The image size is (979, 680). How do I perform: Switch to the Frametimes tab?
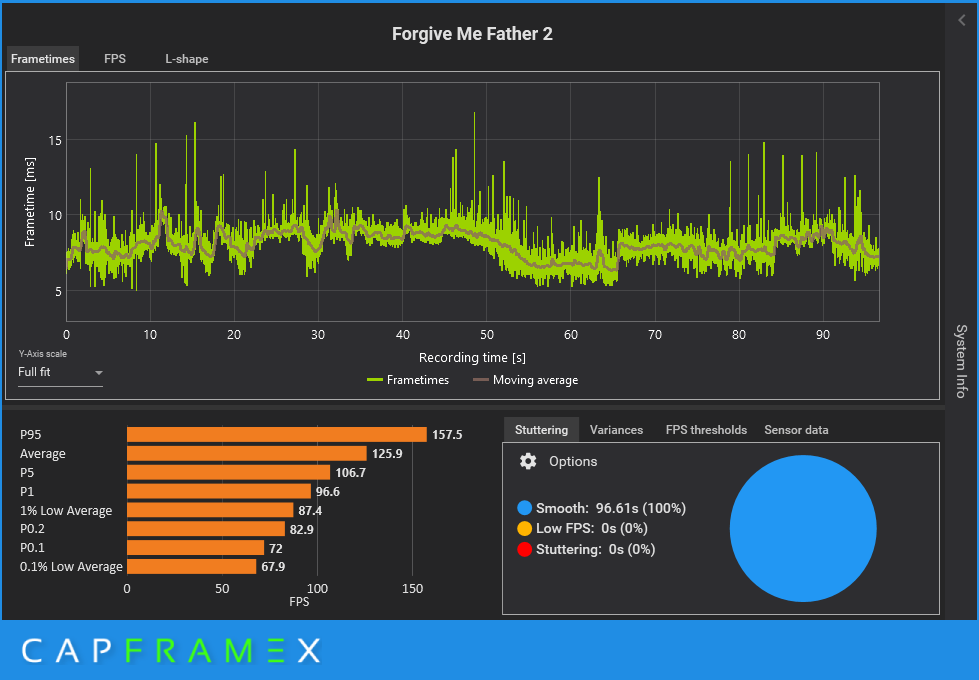[x=43, y=59]
